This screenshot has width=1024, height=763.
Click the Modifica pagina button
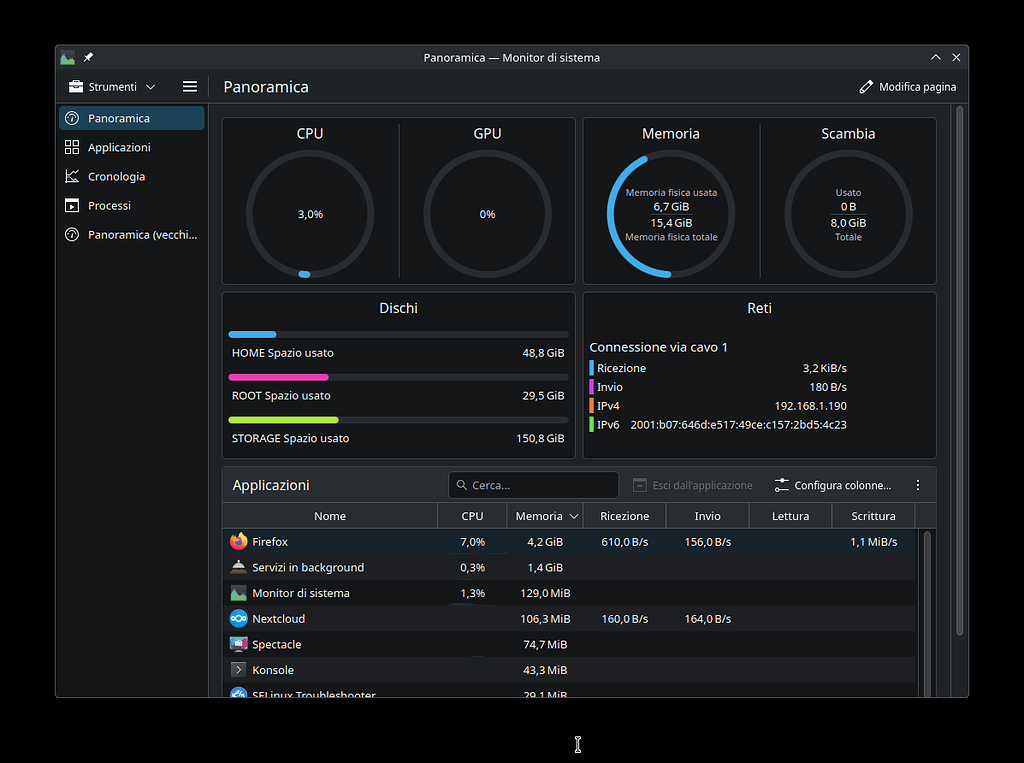(907, 86)
